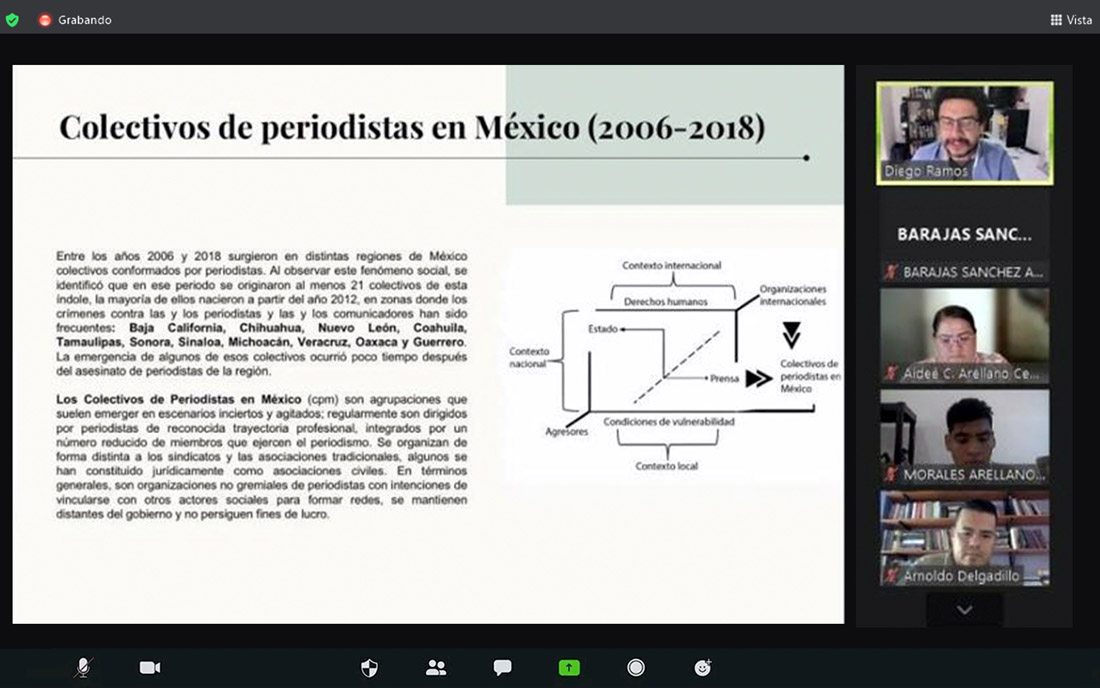Click the "Derechos humanos" diagram label
The width and height of the screenshot is (1100, 688).
coord(666,302)
